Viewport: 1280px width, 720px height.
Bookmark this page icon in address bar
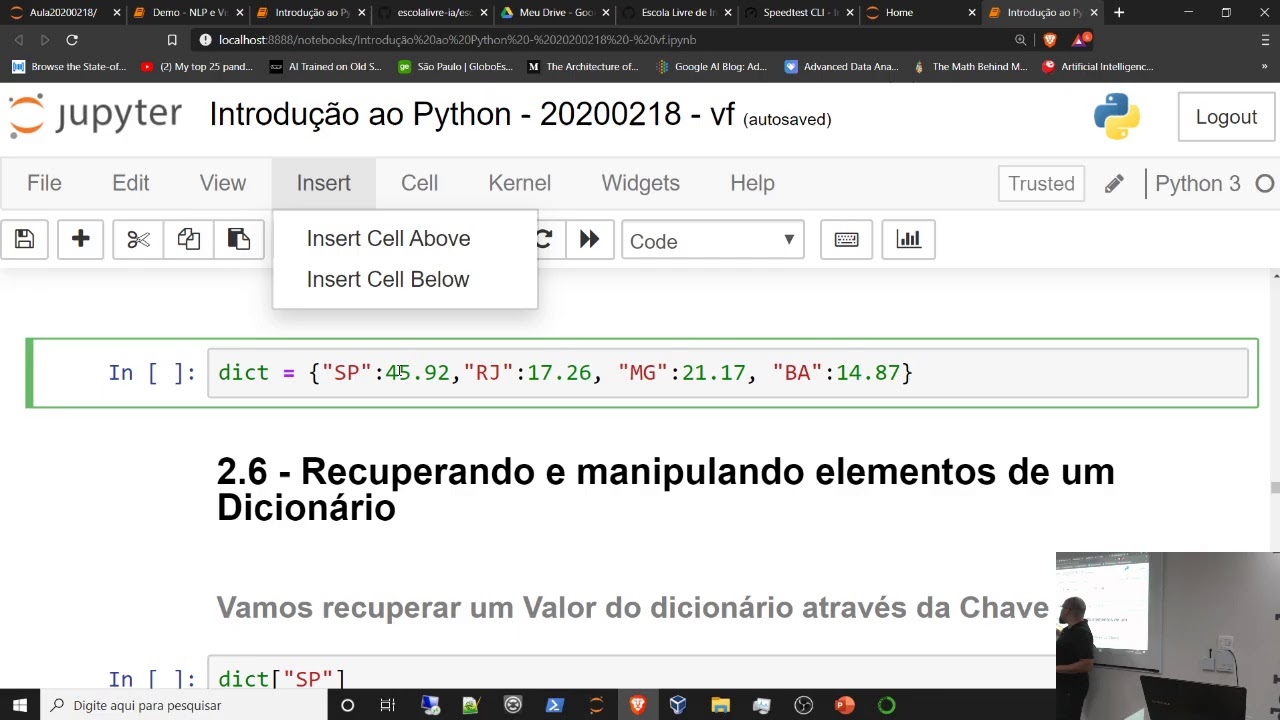pyautogui.click(x=172, y=40)
